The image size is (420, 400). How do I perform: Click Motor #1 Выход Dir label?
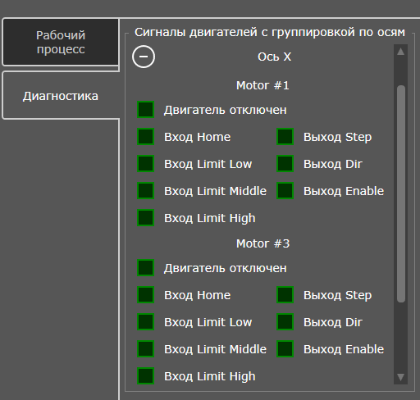pyautogui.click(x=333, y=164)
